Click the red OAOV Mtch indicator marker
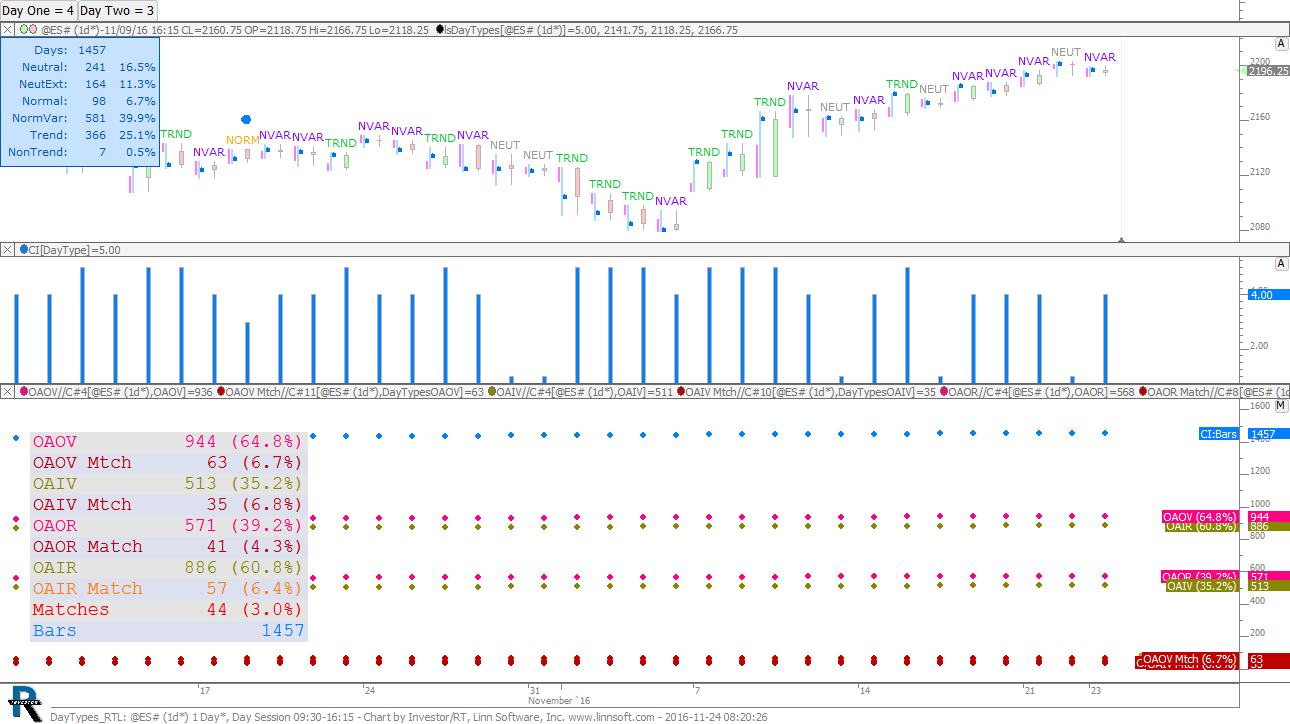The width and height of the screenshot is (1290, 724). [x=221, y=392]
